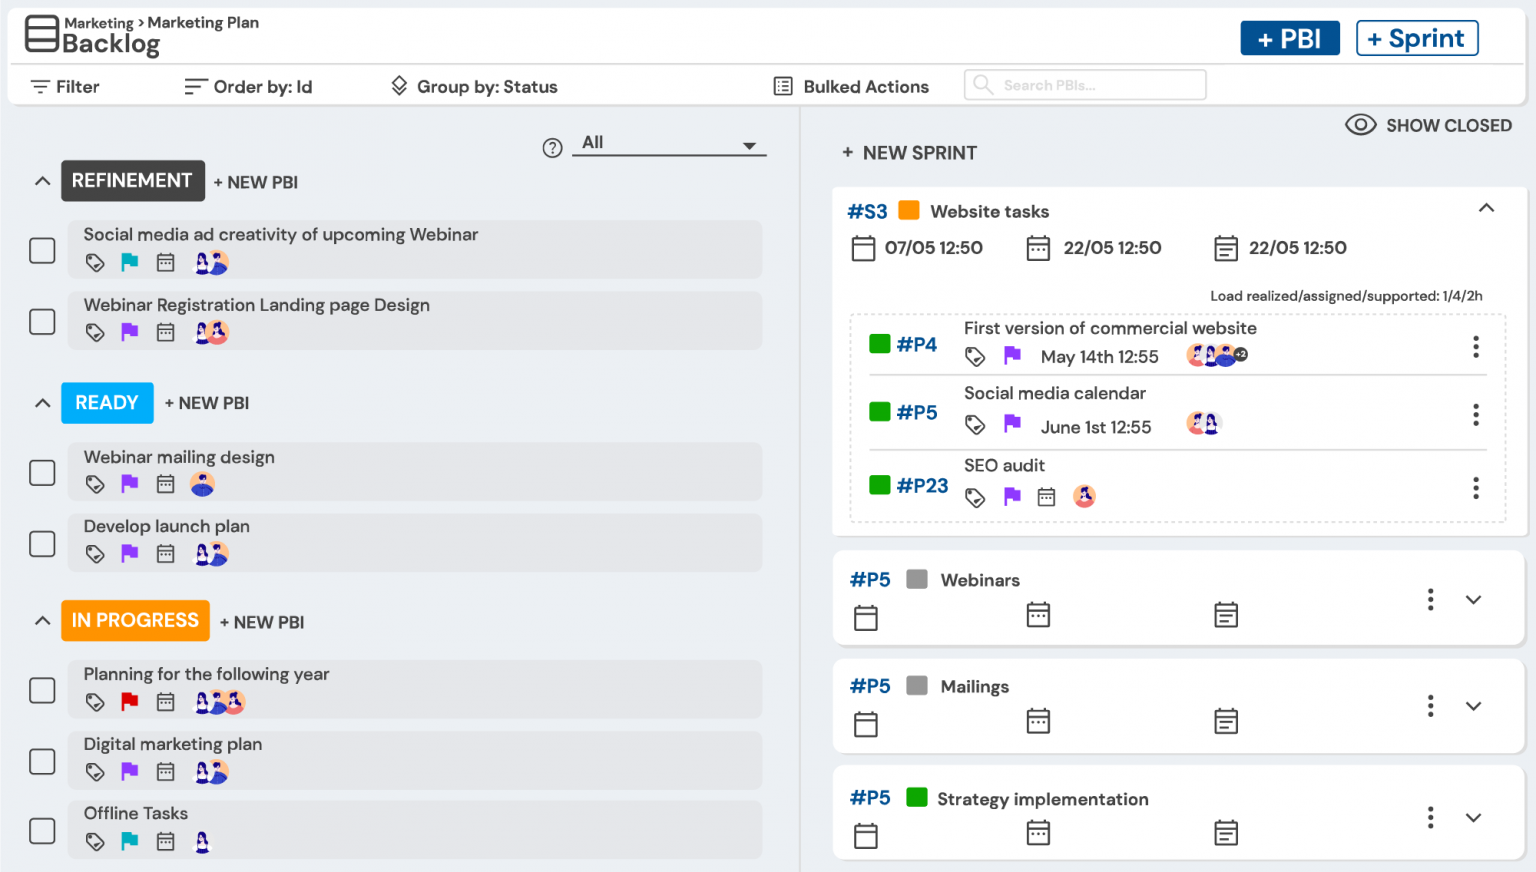Screen dimensions: 1536x872
Task: Click the assignee avatar on Social media calendar
Action: click(x=1204, y=423)
